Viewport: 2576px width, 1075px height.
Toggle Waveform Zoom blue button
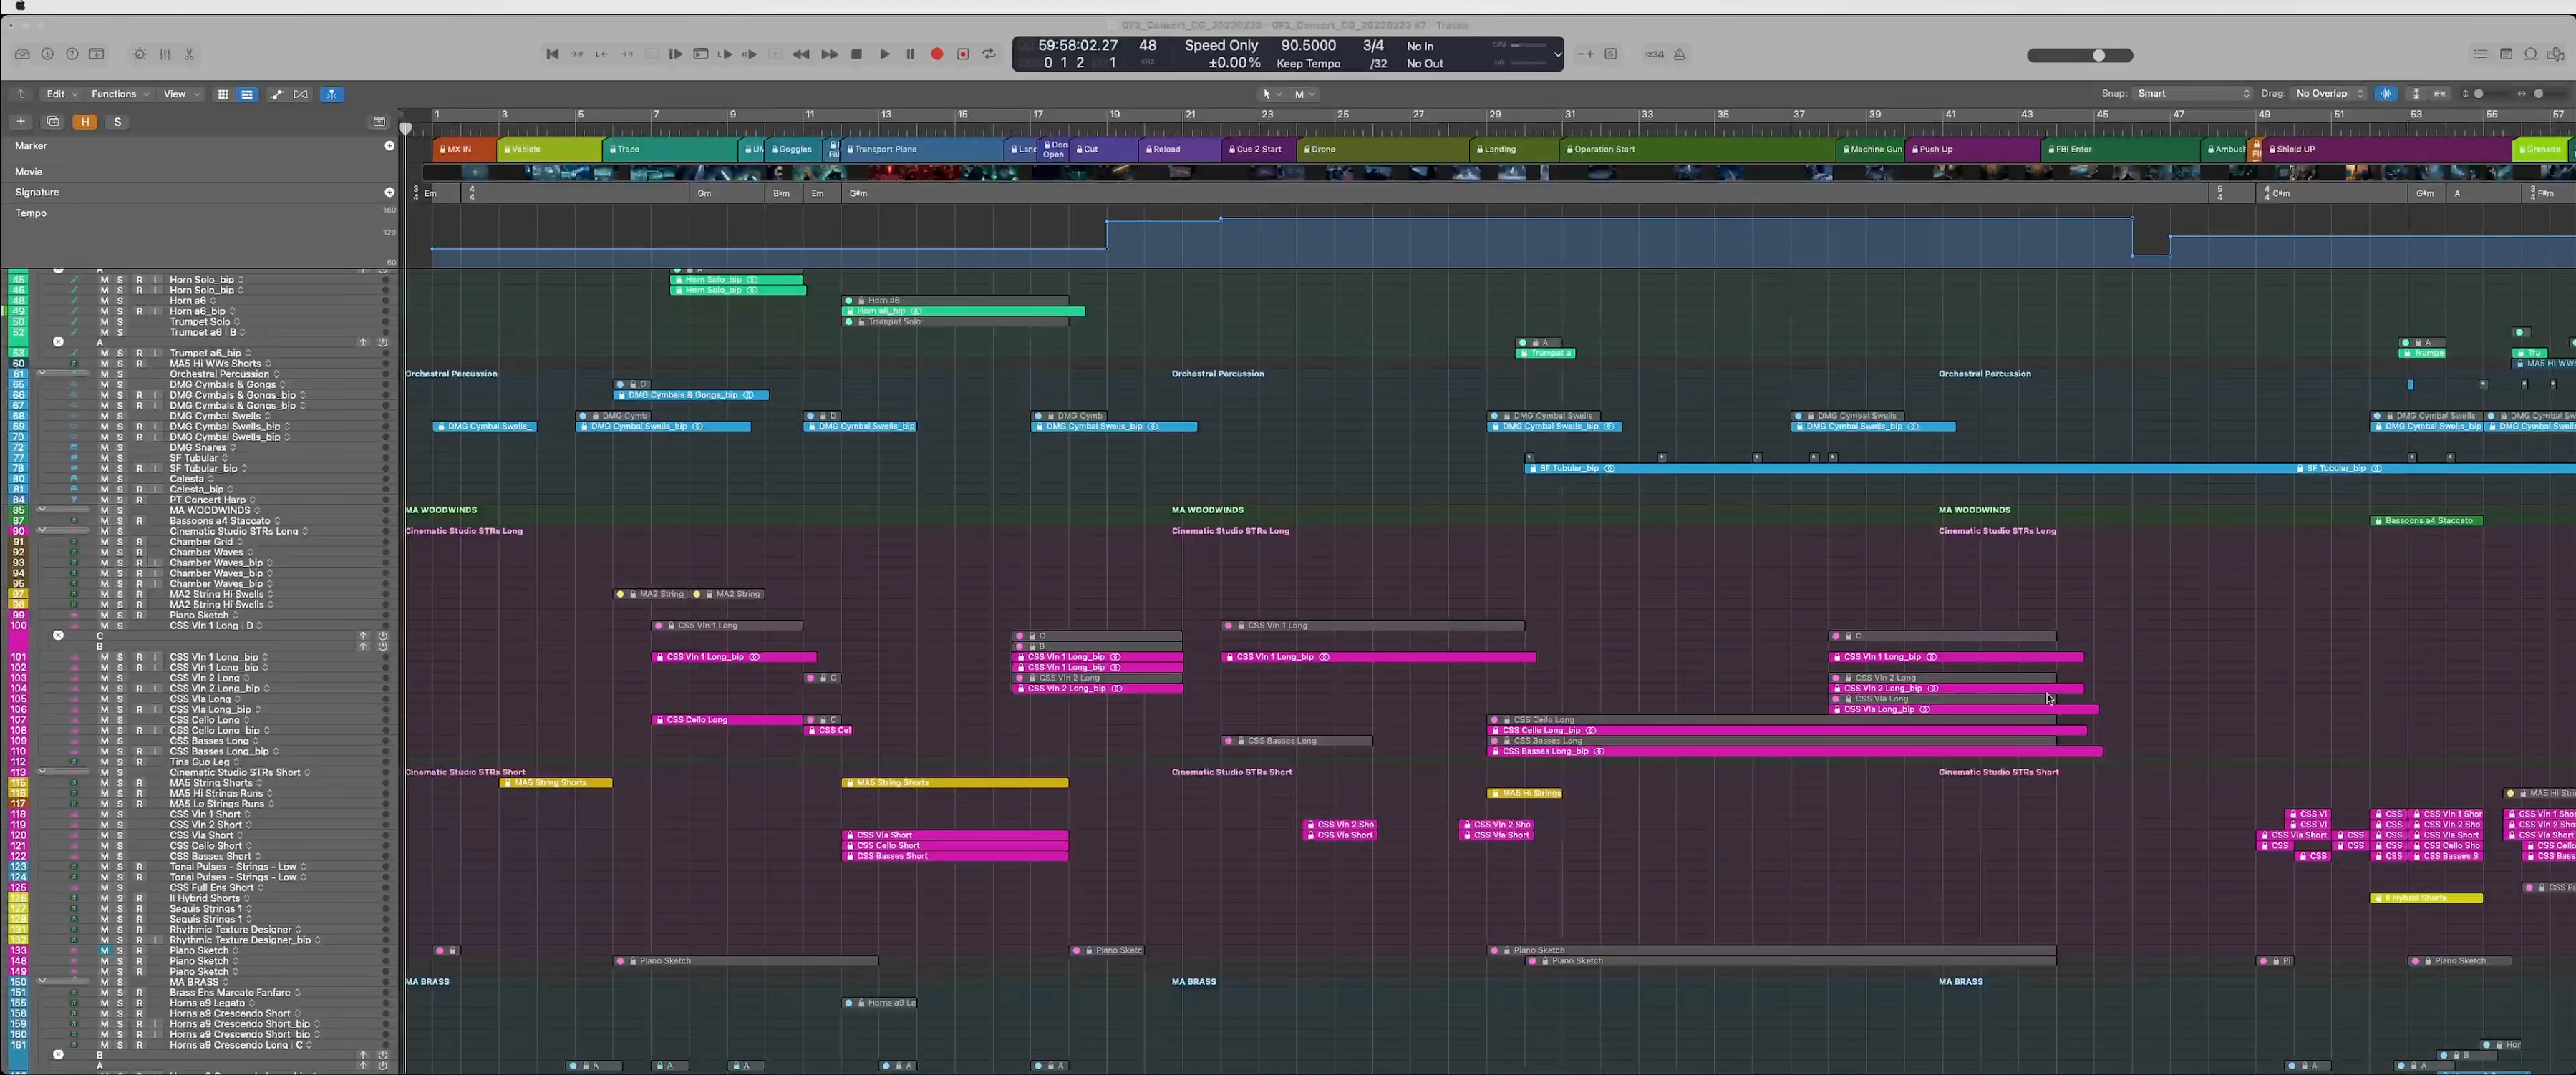click(x=2387, y=94)
